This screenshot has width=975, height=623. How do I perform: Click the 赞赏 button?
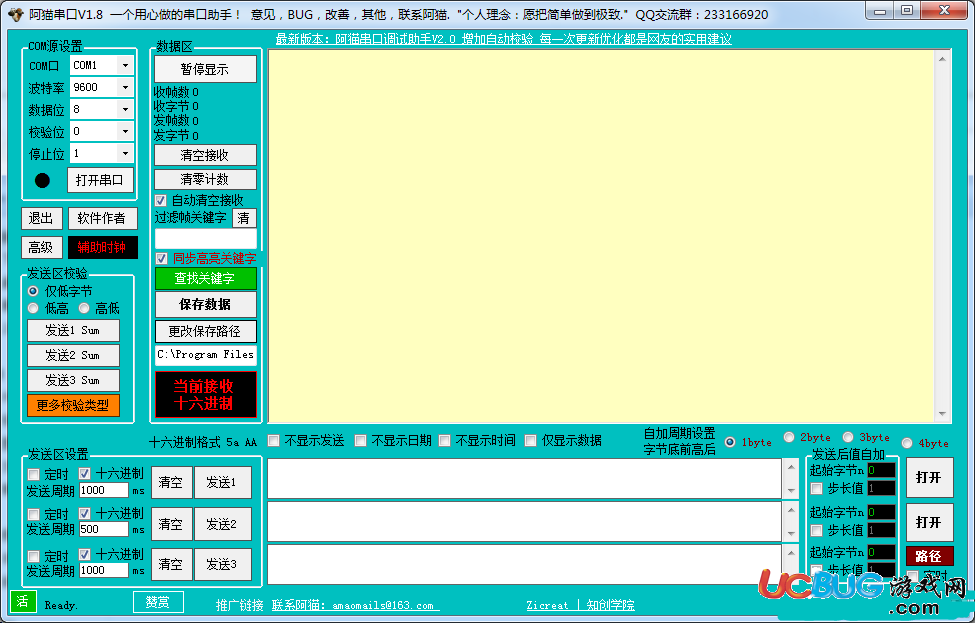(x=159, y=602)
